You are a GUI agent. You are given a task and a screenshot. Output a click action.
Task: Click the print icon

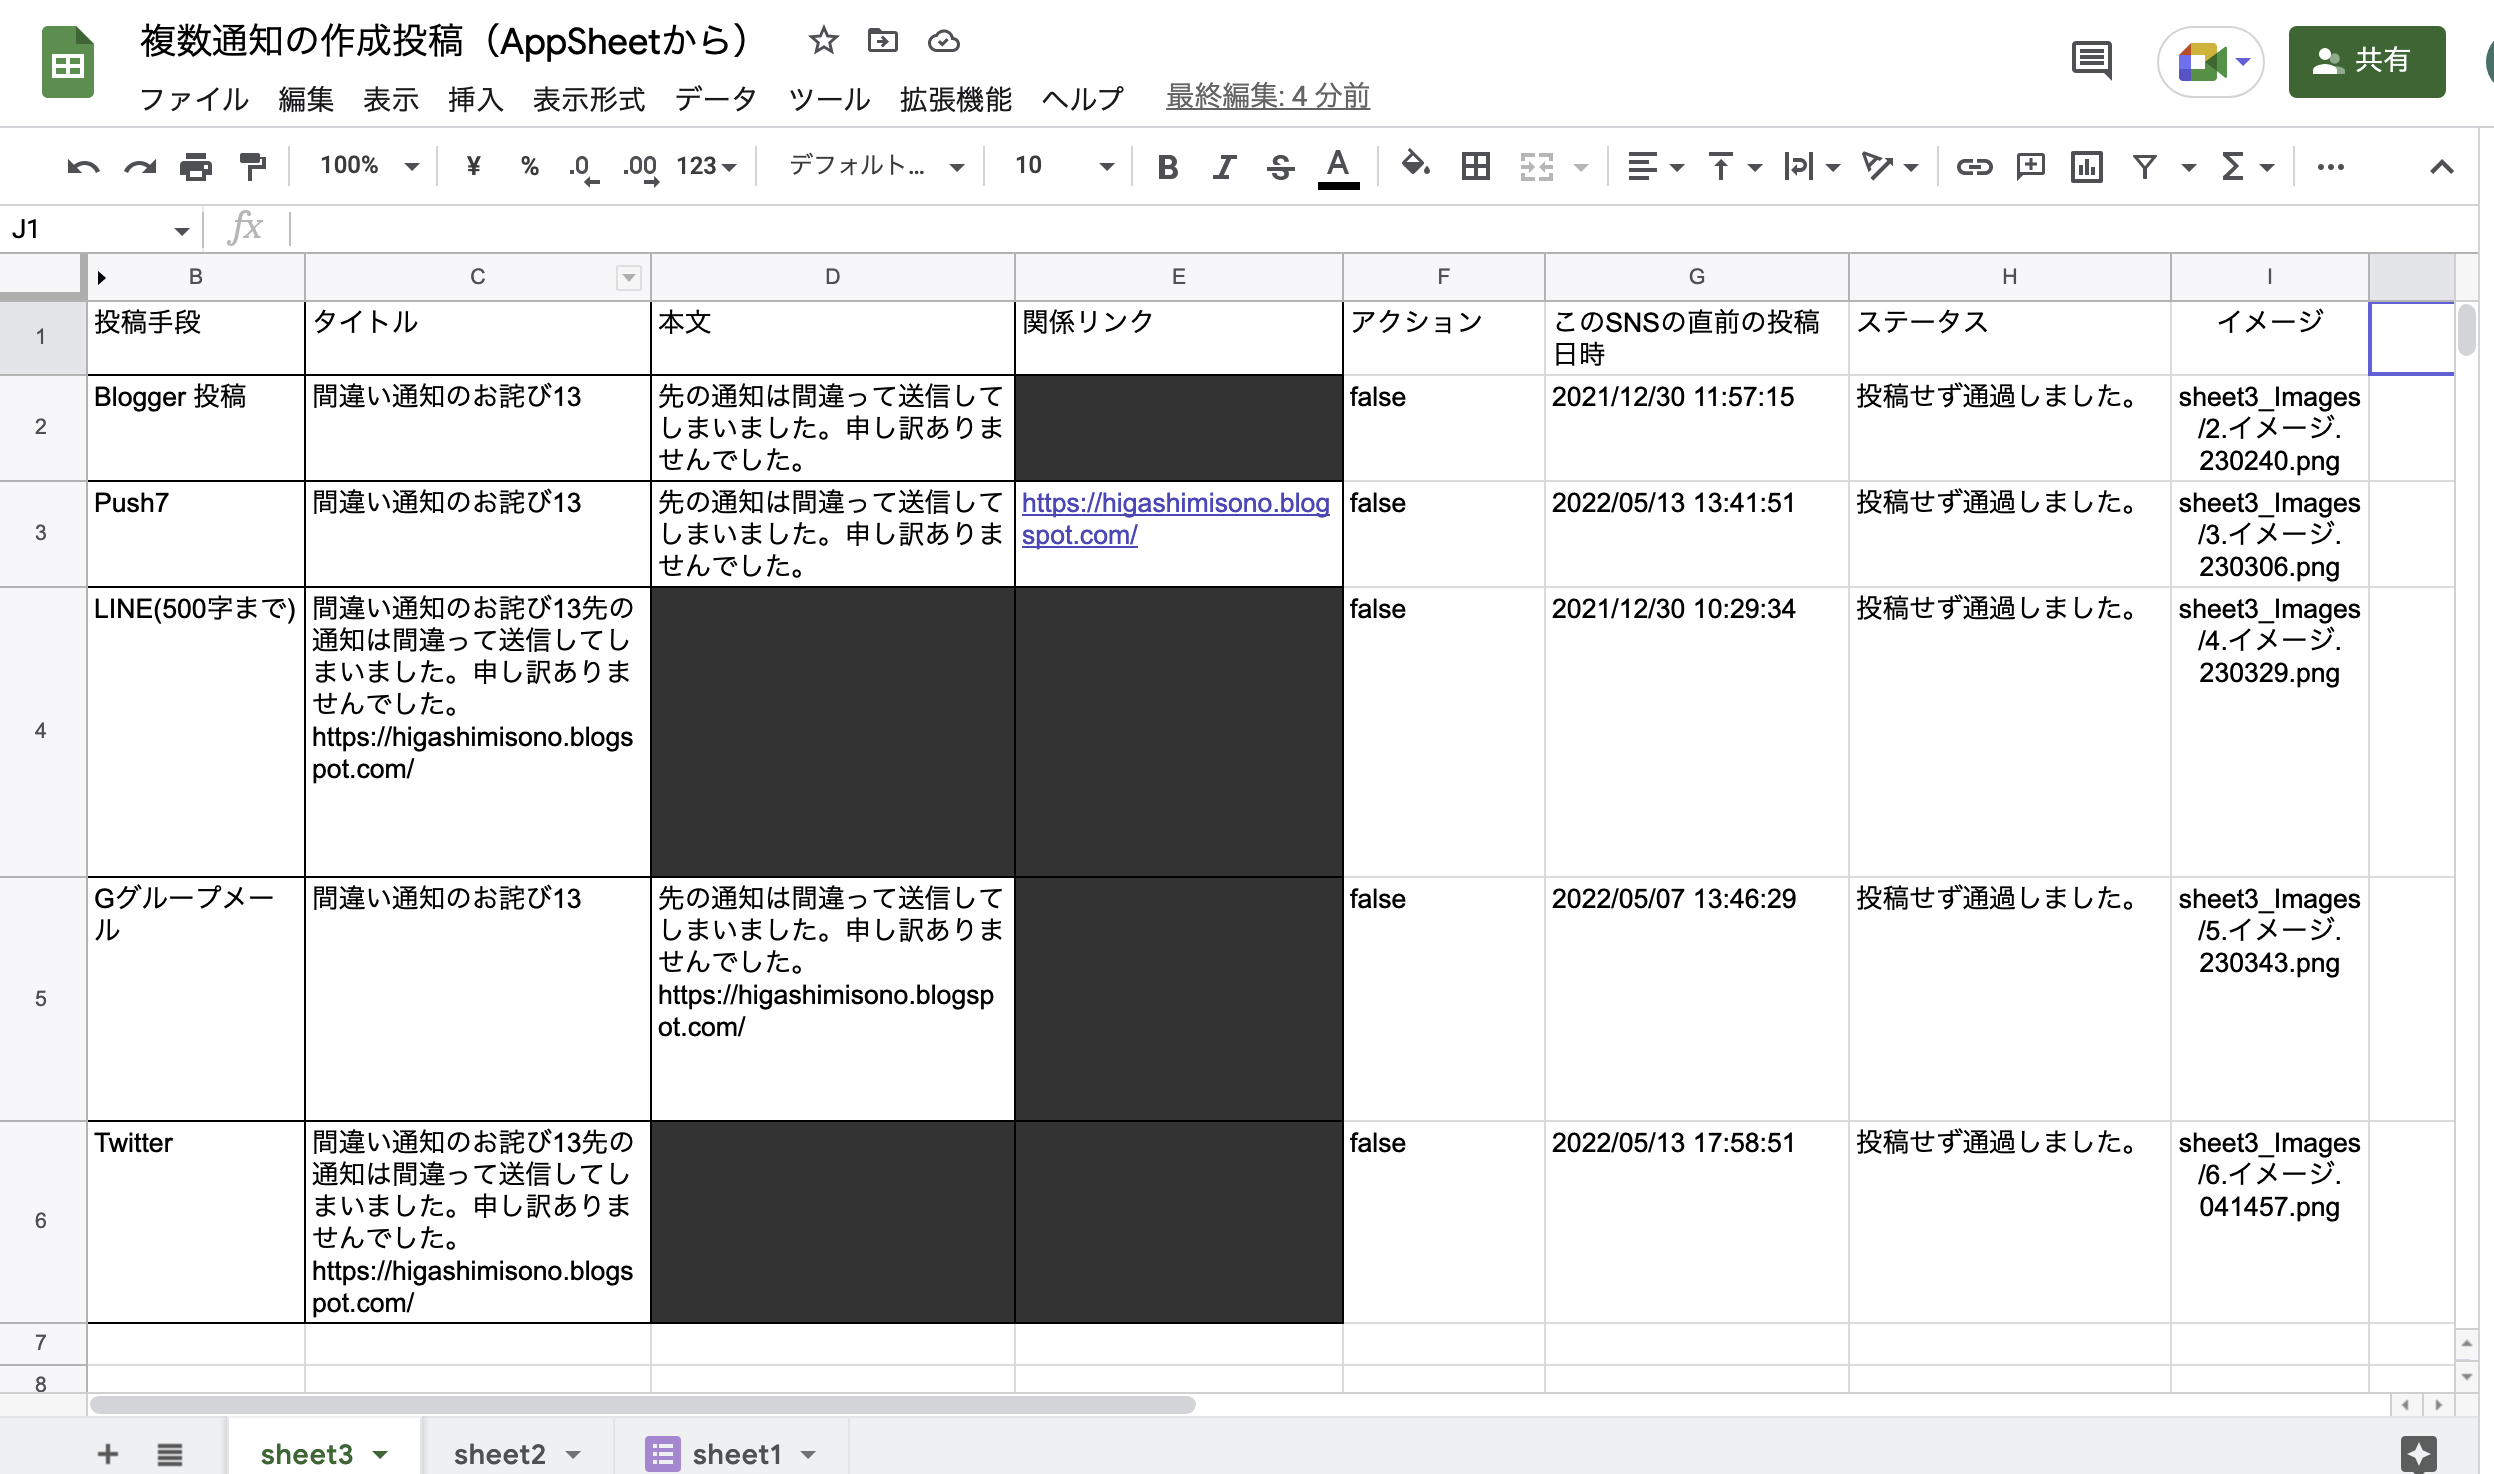[196, 167]
